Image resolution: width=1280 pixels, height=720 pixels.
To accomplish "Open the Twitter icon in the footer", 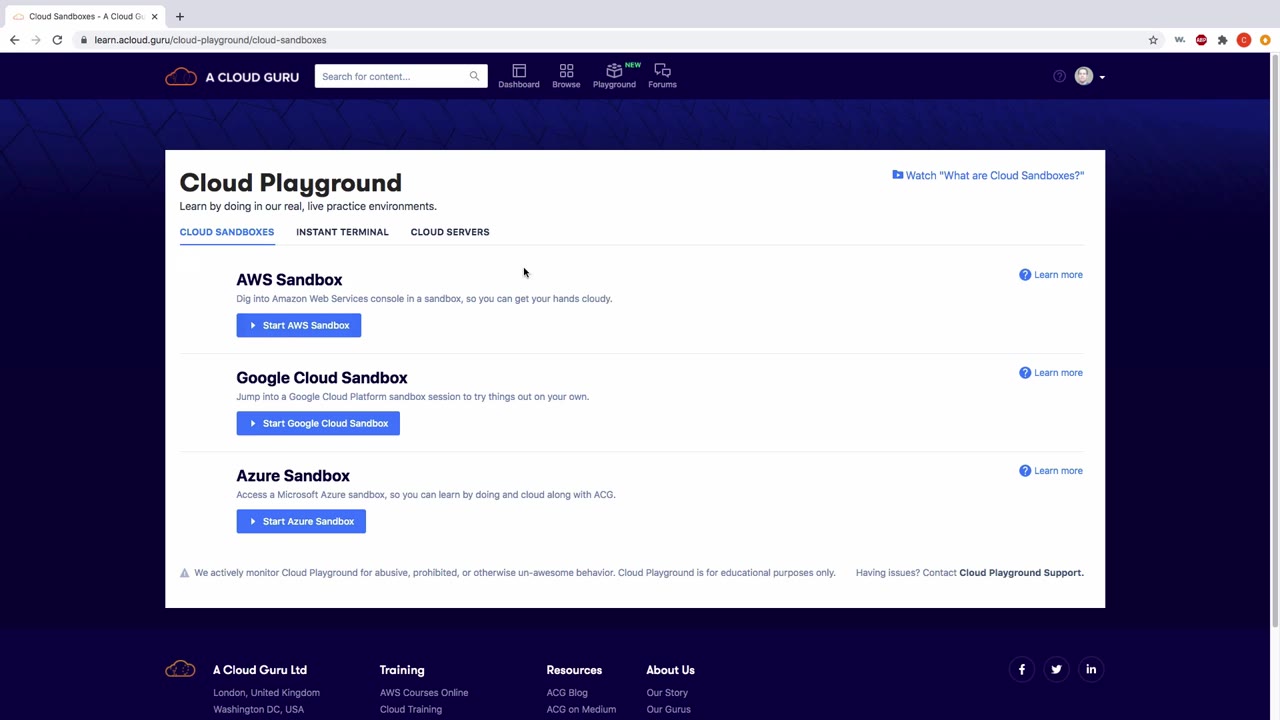I will pyautogui.click(x=1056, y=670).
